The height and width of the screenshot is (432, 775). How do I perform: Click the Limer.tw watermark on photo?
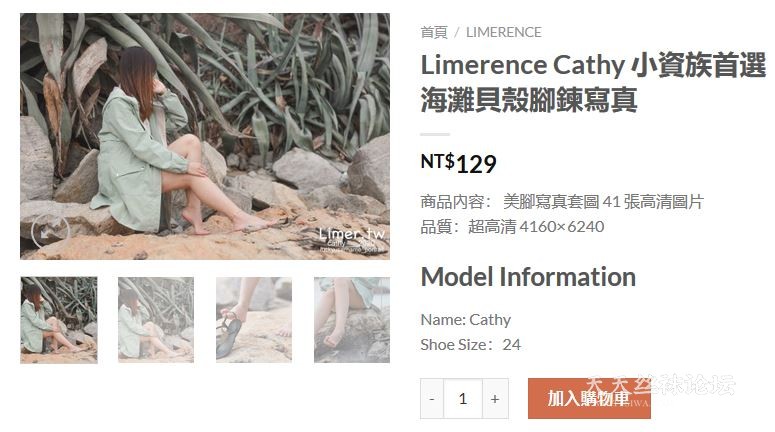(352, 234)
